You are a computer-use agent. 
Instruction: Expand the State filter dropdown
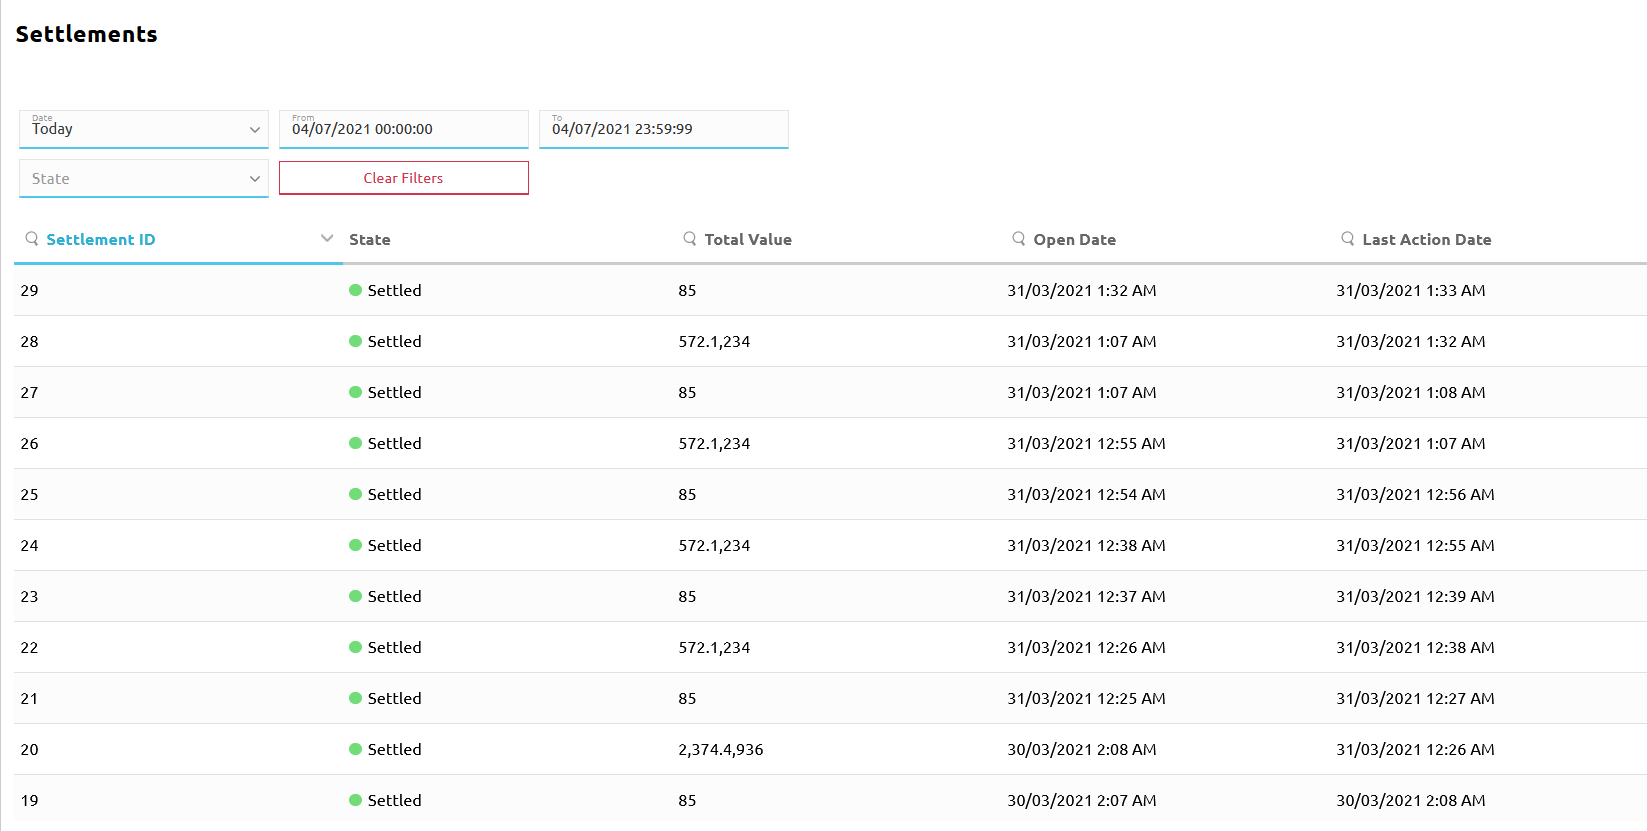pyautogui.click(x=144, y=179)
